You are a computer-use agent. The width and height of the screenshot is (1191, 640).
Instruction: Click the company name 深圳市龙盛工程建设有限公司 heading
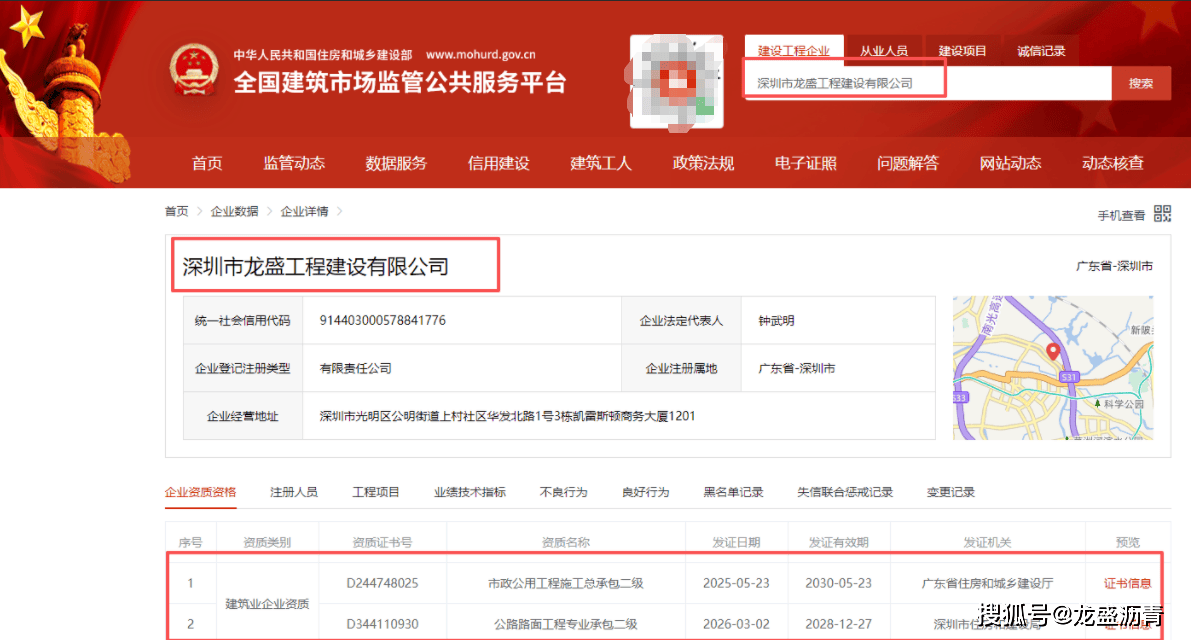(x=315, y=266)
